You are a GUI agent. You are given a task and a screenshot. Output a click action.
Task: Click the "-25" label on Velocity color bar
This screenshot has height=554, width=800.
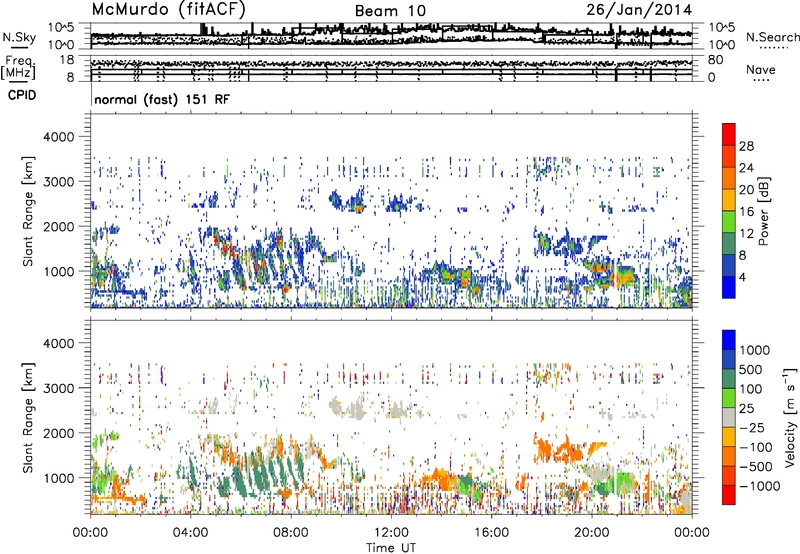pos(752,428)
